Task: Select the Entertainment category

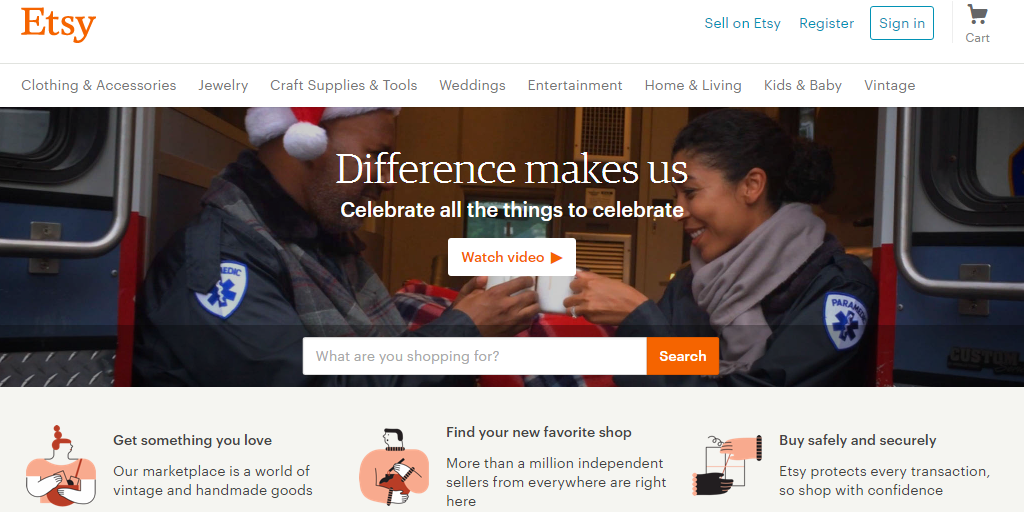Action: tap(575, 85)
